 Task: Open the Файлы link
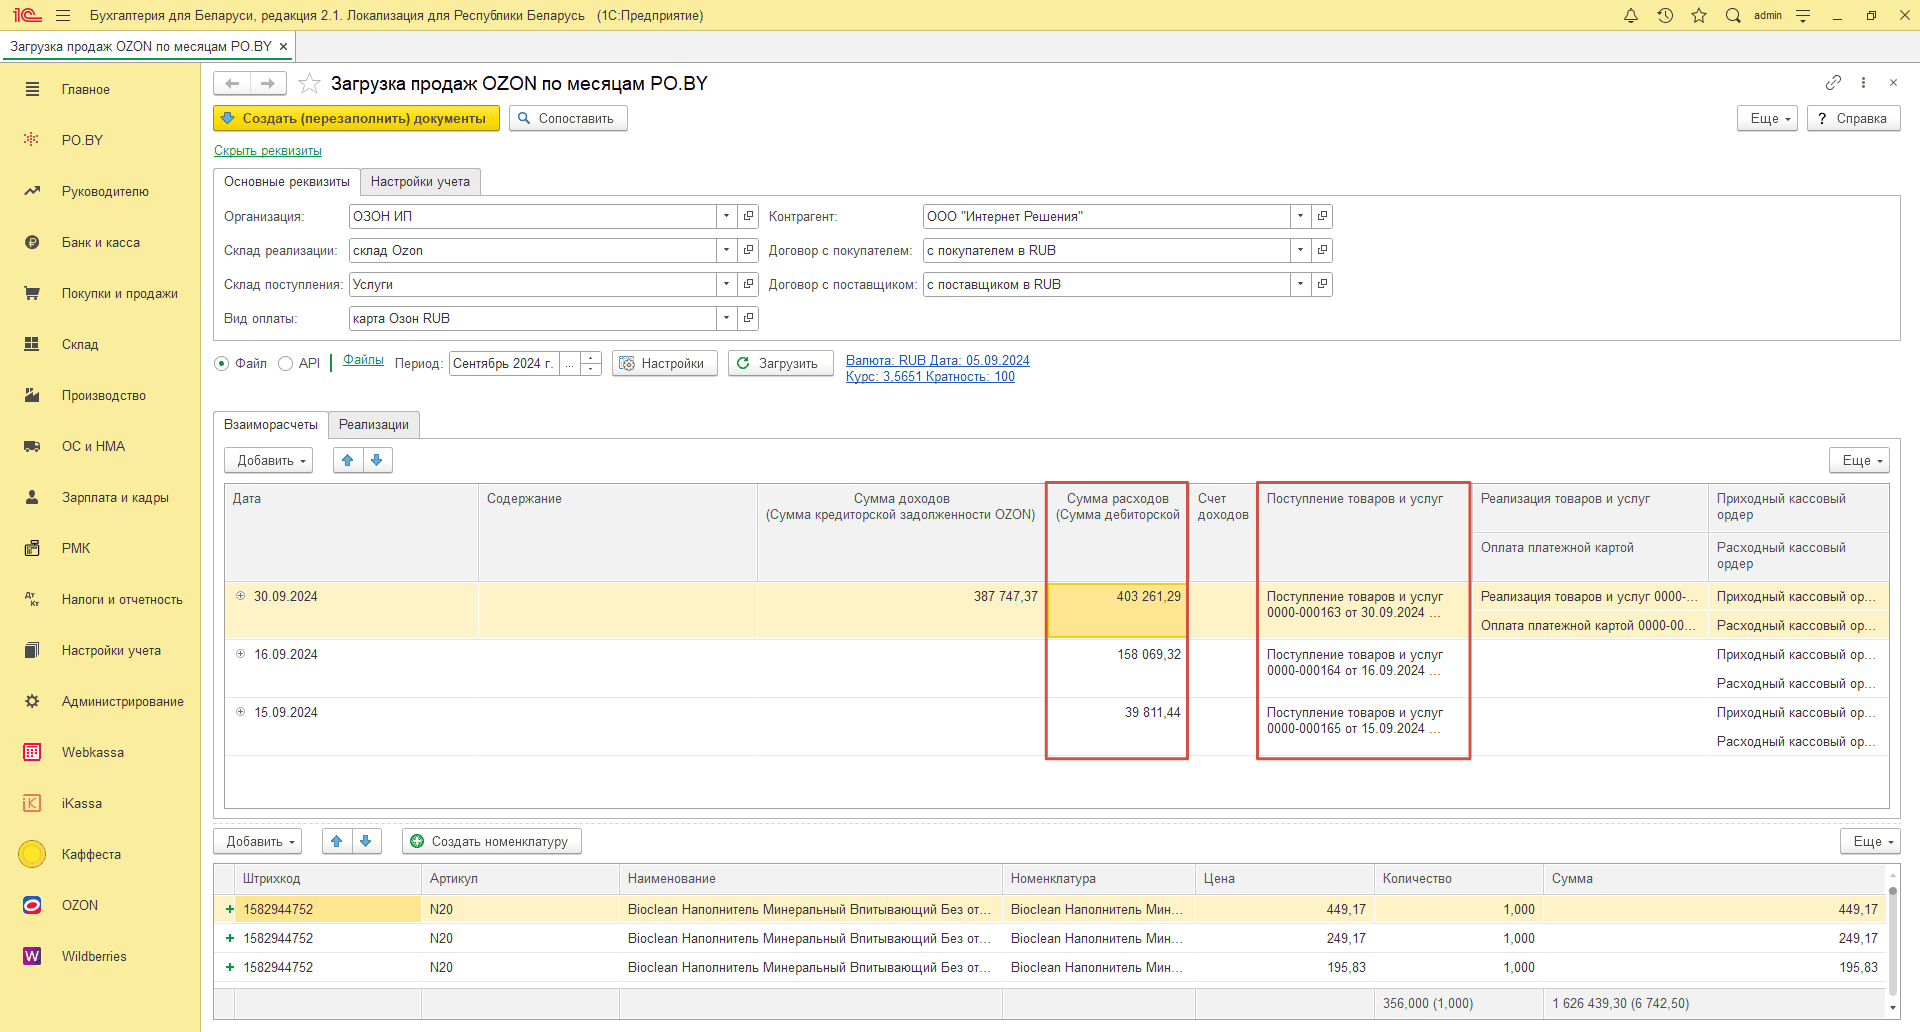[x=364, y=359]
